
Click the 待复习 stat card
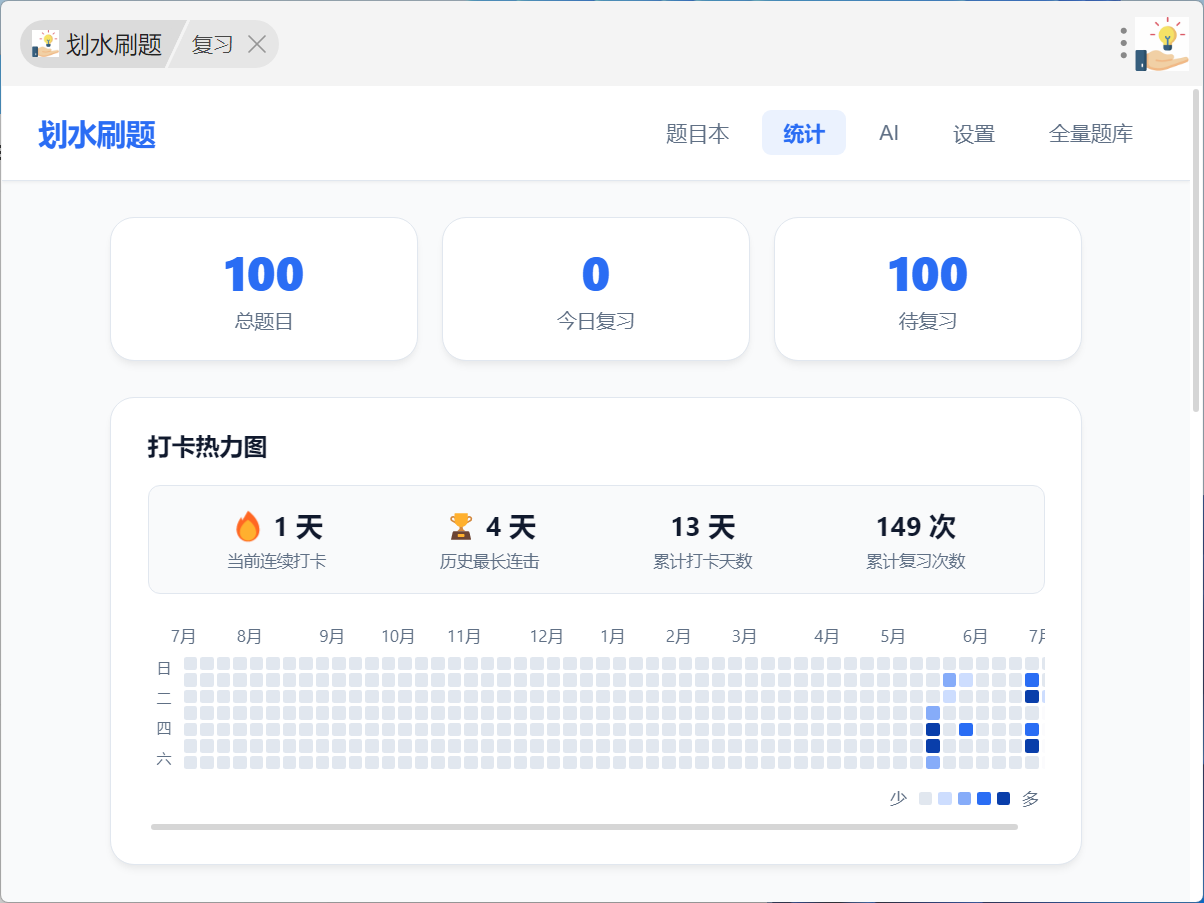(x=928, y=289)
